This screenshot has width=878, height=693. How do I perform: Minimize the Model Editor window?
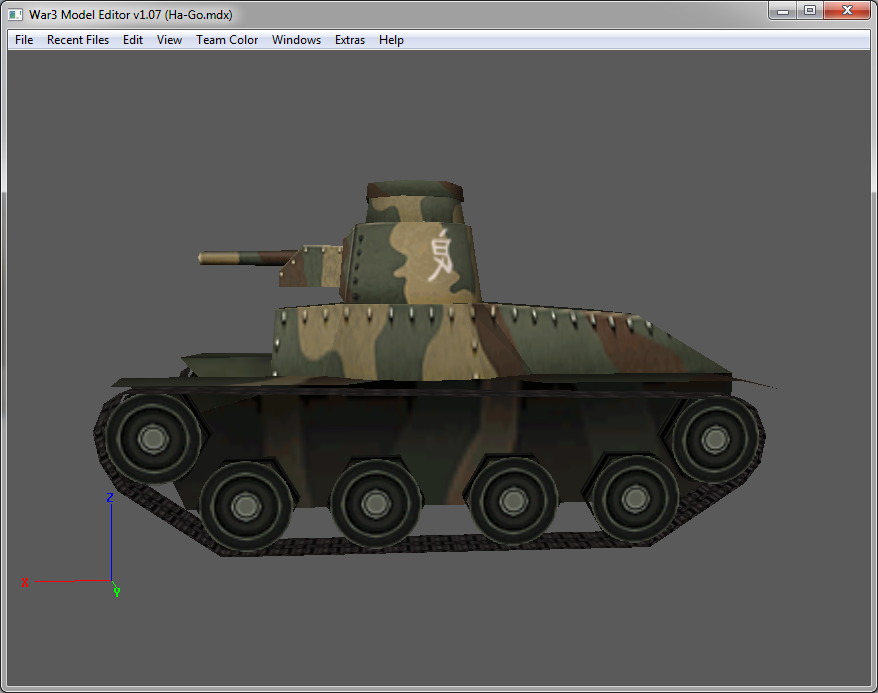tap(783, 11)
